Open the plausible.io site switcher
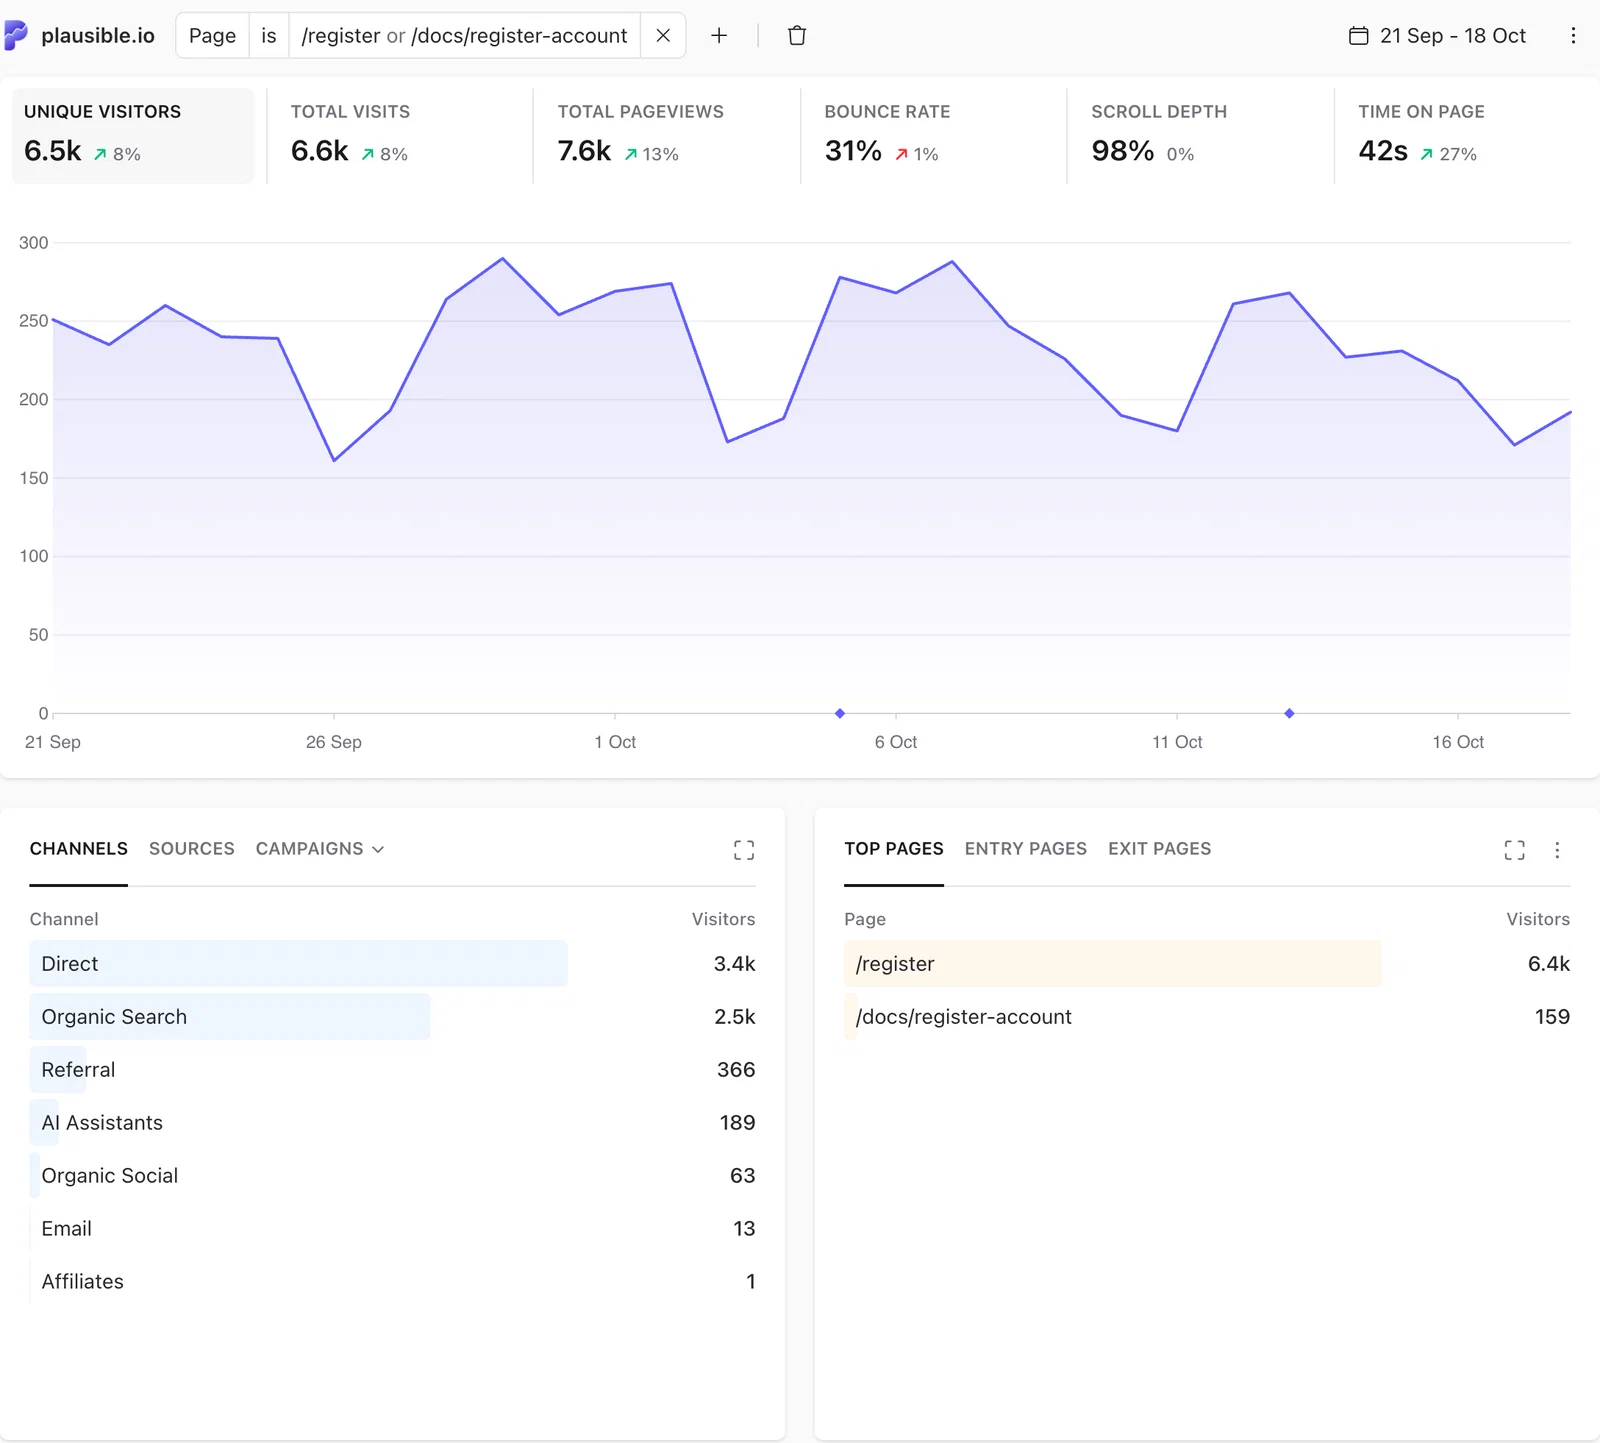Image resolution: width=1600 pixels, height=1443 pixels. (x=81, y=36)
